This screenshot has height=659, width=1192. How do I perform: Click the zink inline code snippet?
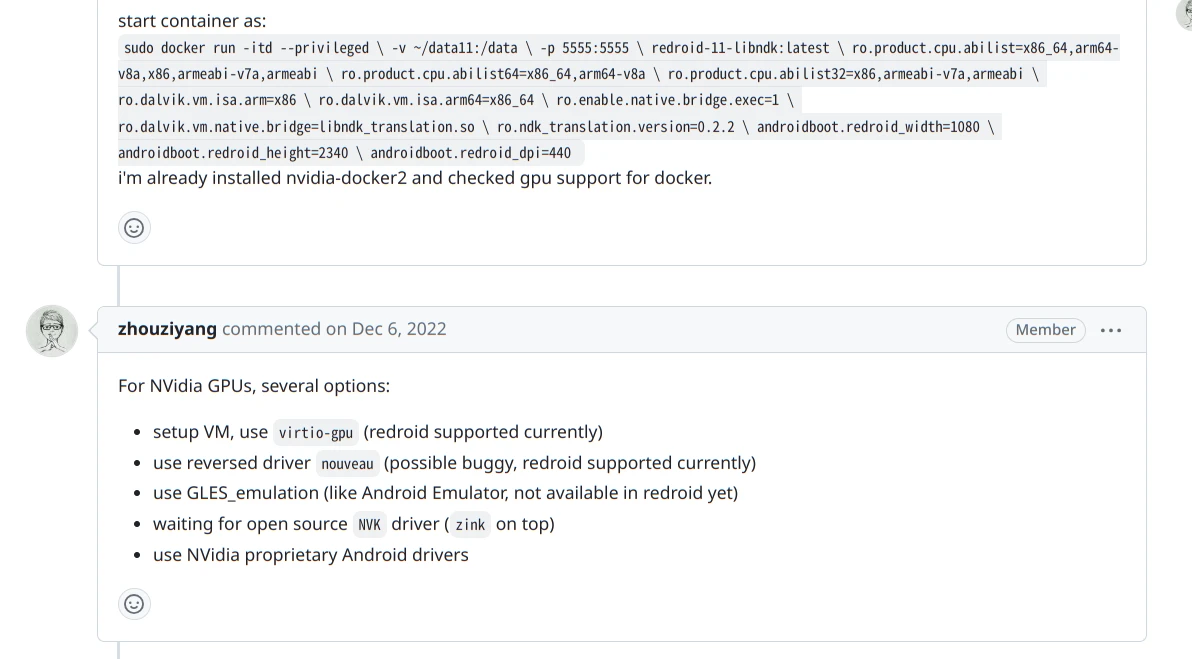[470, 525]
